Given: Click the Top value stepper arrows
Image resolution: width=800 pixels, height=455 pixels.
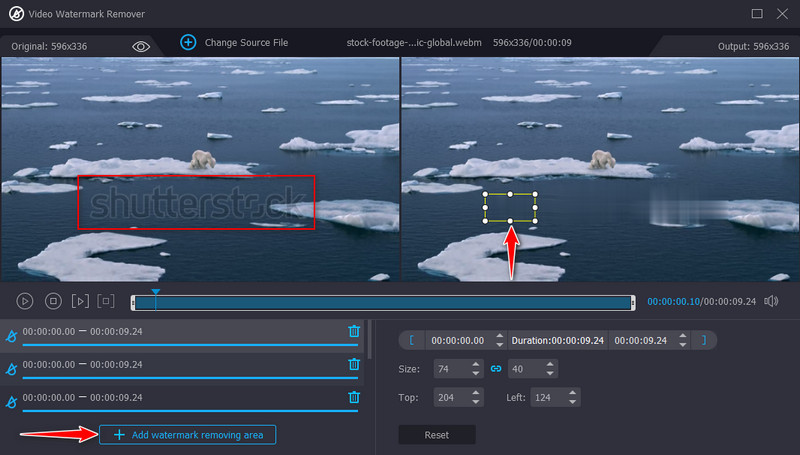Looking at the screenshot, I should coord(473,398).
